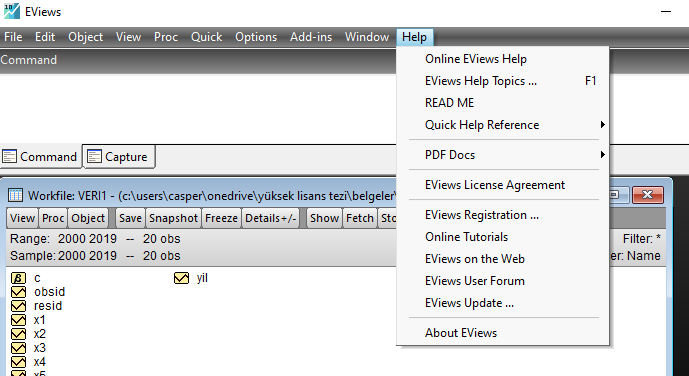The width and height of the screenshot is (689, 376).
Task: Click the Save button in workfile toolbar
Action: click(131, 218)
